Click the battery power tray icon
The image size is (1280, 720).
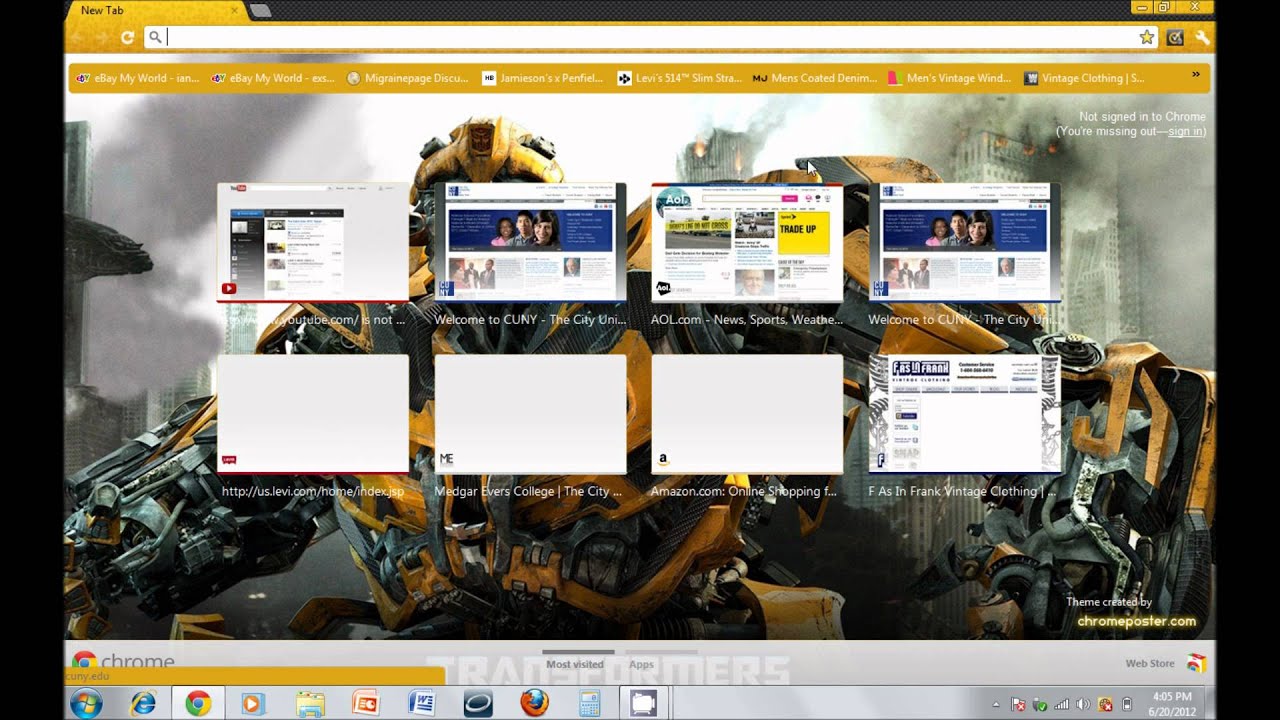click(x=1127, y=704)
